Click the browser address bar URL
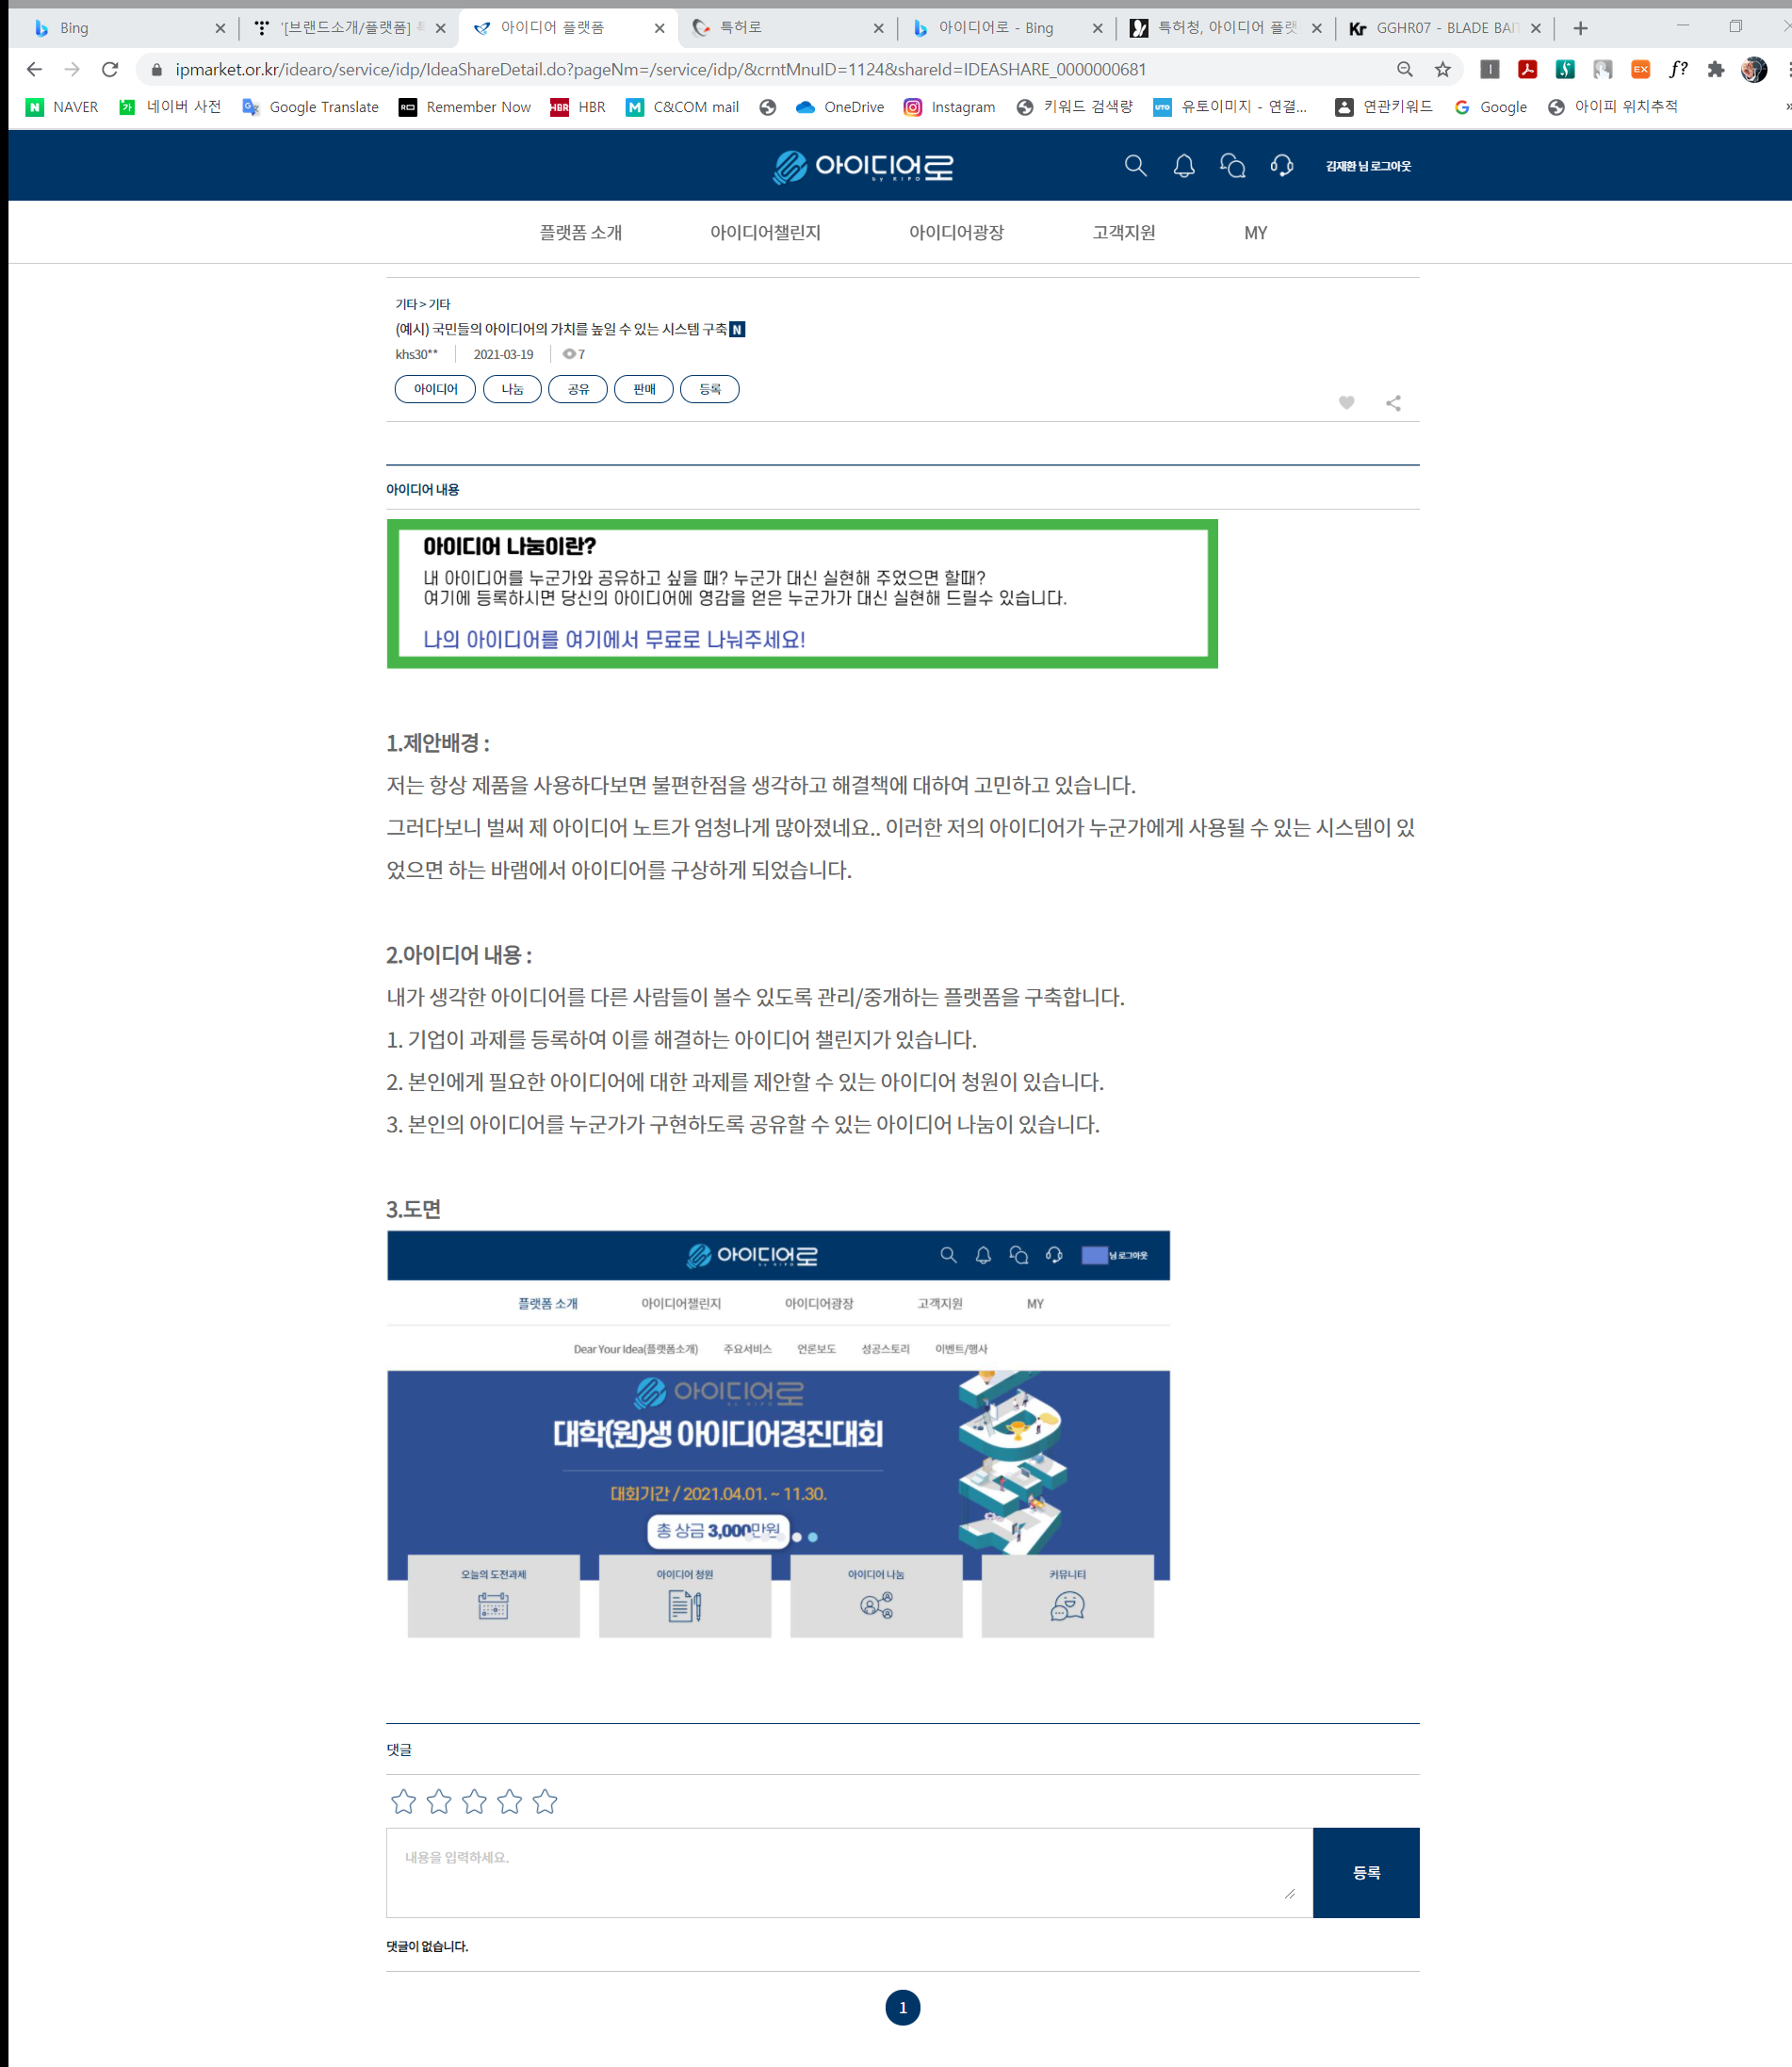This screenshot has width=1792, height=2067. [x=660, y=69]
